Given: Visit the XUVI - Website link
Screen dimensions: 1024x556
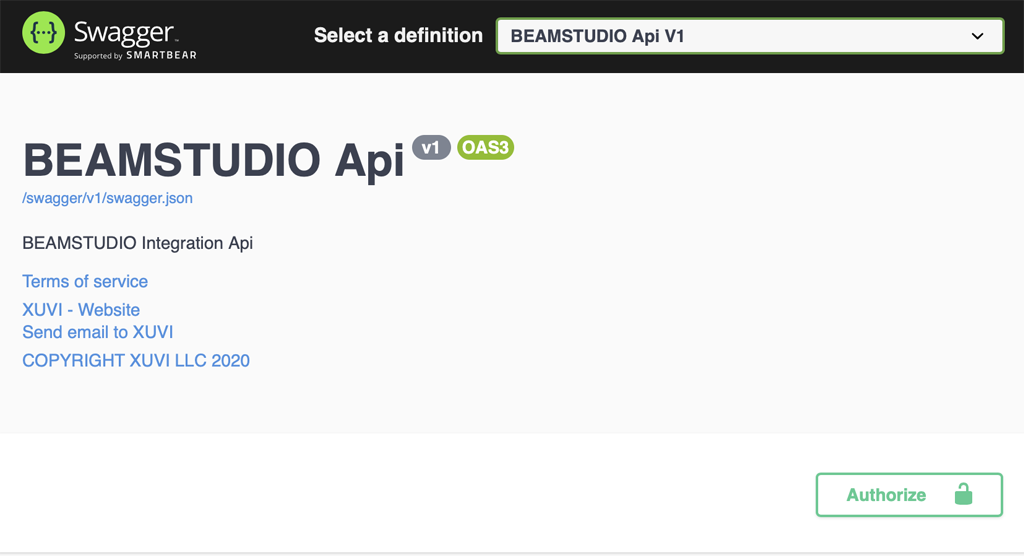Looking at the screenshot, I should click(81, 310).
